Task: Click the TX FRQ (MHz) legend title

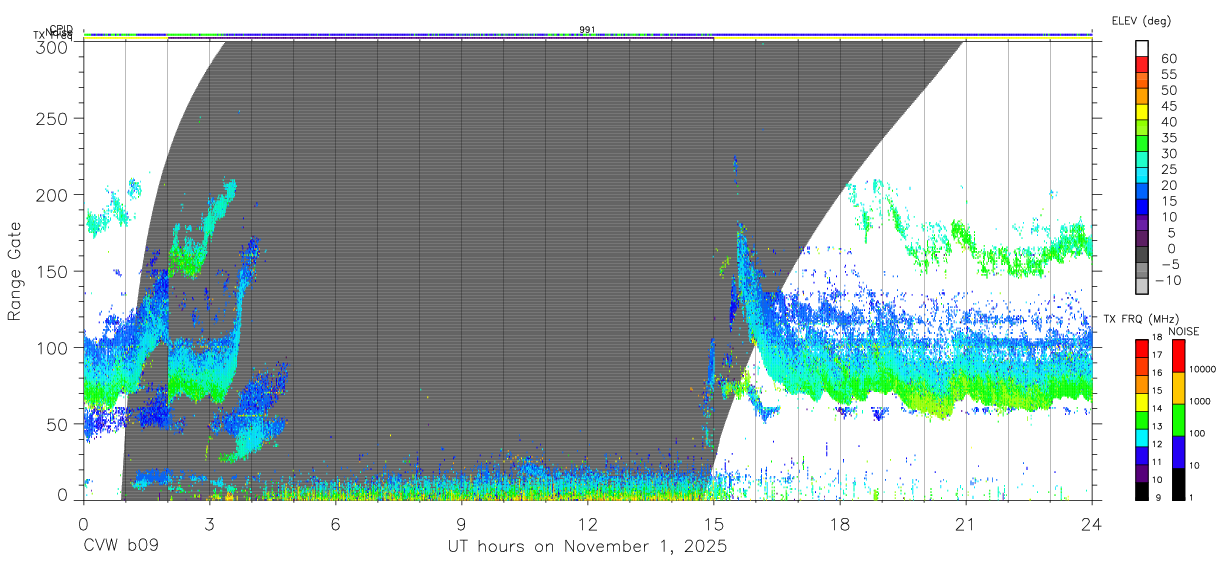Action: (x=1139, y=319)
